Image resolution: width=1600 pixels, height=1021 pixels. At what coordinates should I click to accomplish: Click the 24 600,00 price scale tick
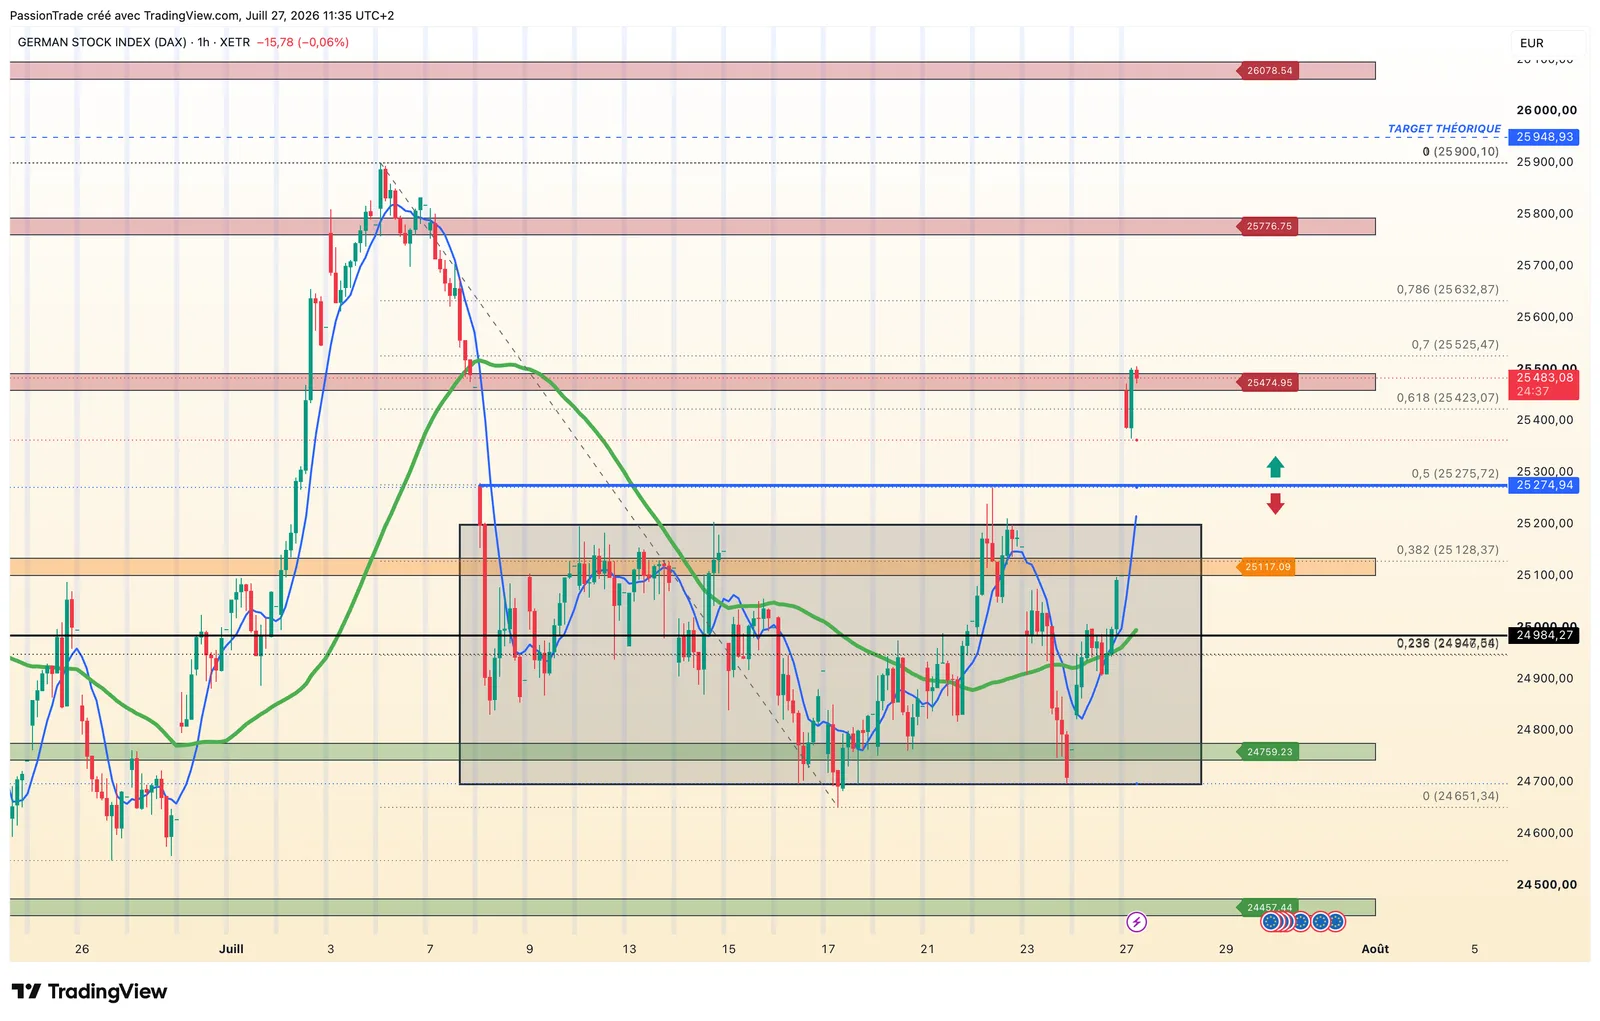[1545, 833]
